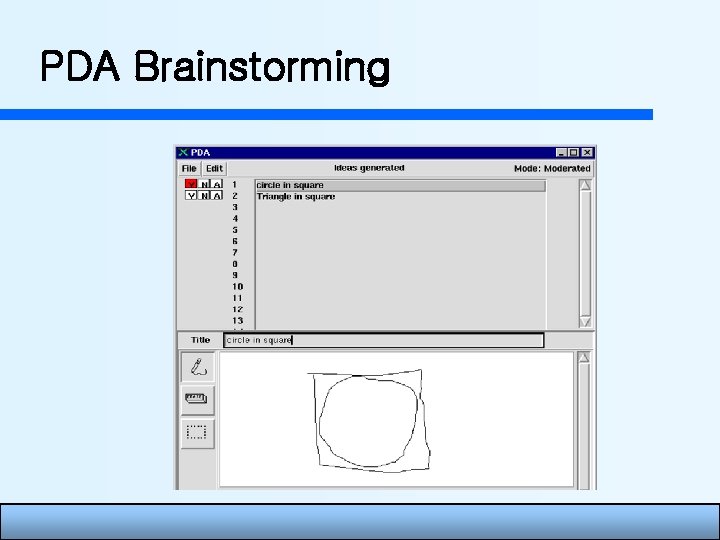Click the 'Title' label
The image size is (720, 540).
click(x=200, y=340)
